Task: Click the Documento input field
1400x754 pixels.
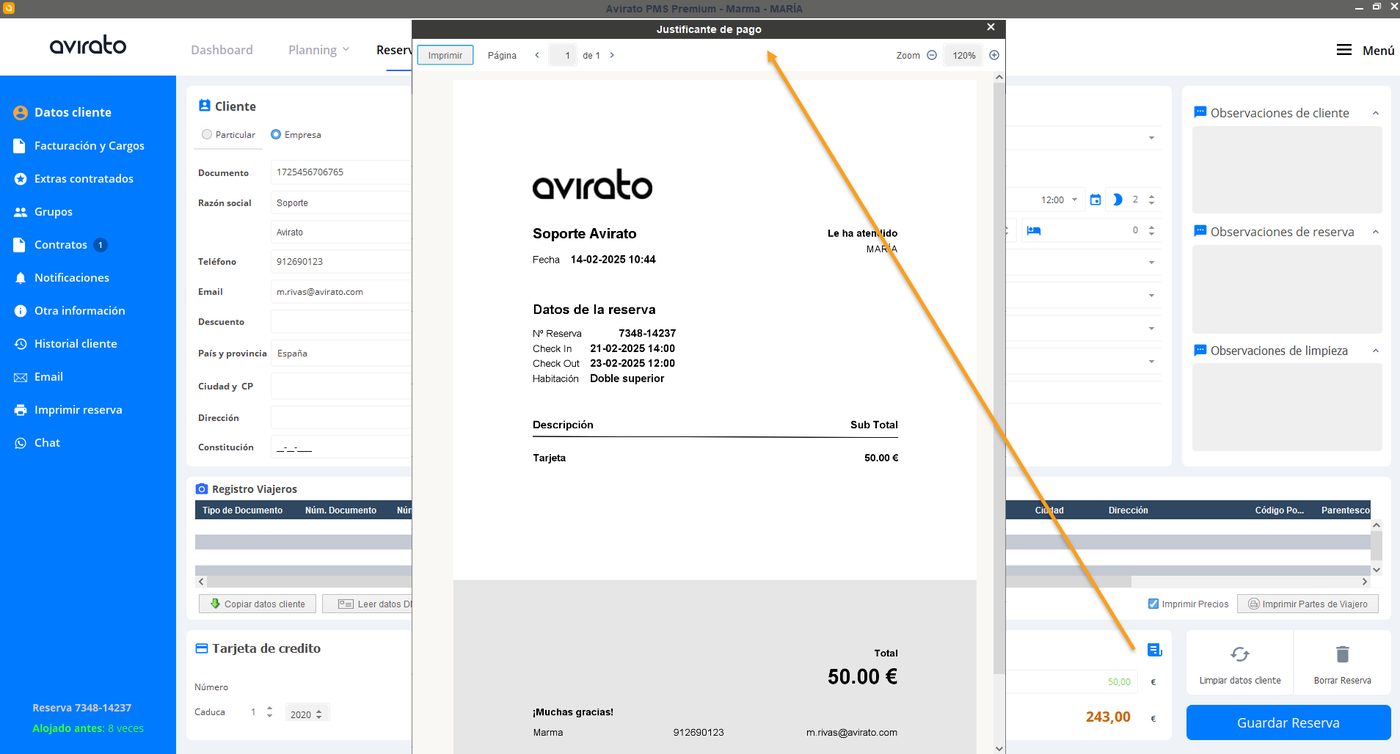Action: click(x=341, y=172)
